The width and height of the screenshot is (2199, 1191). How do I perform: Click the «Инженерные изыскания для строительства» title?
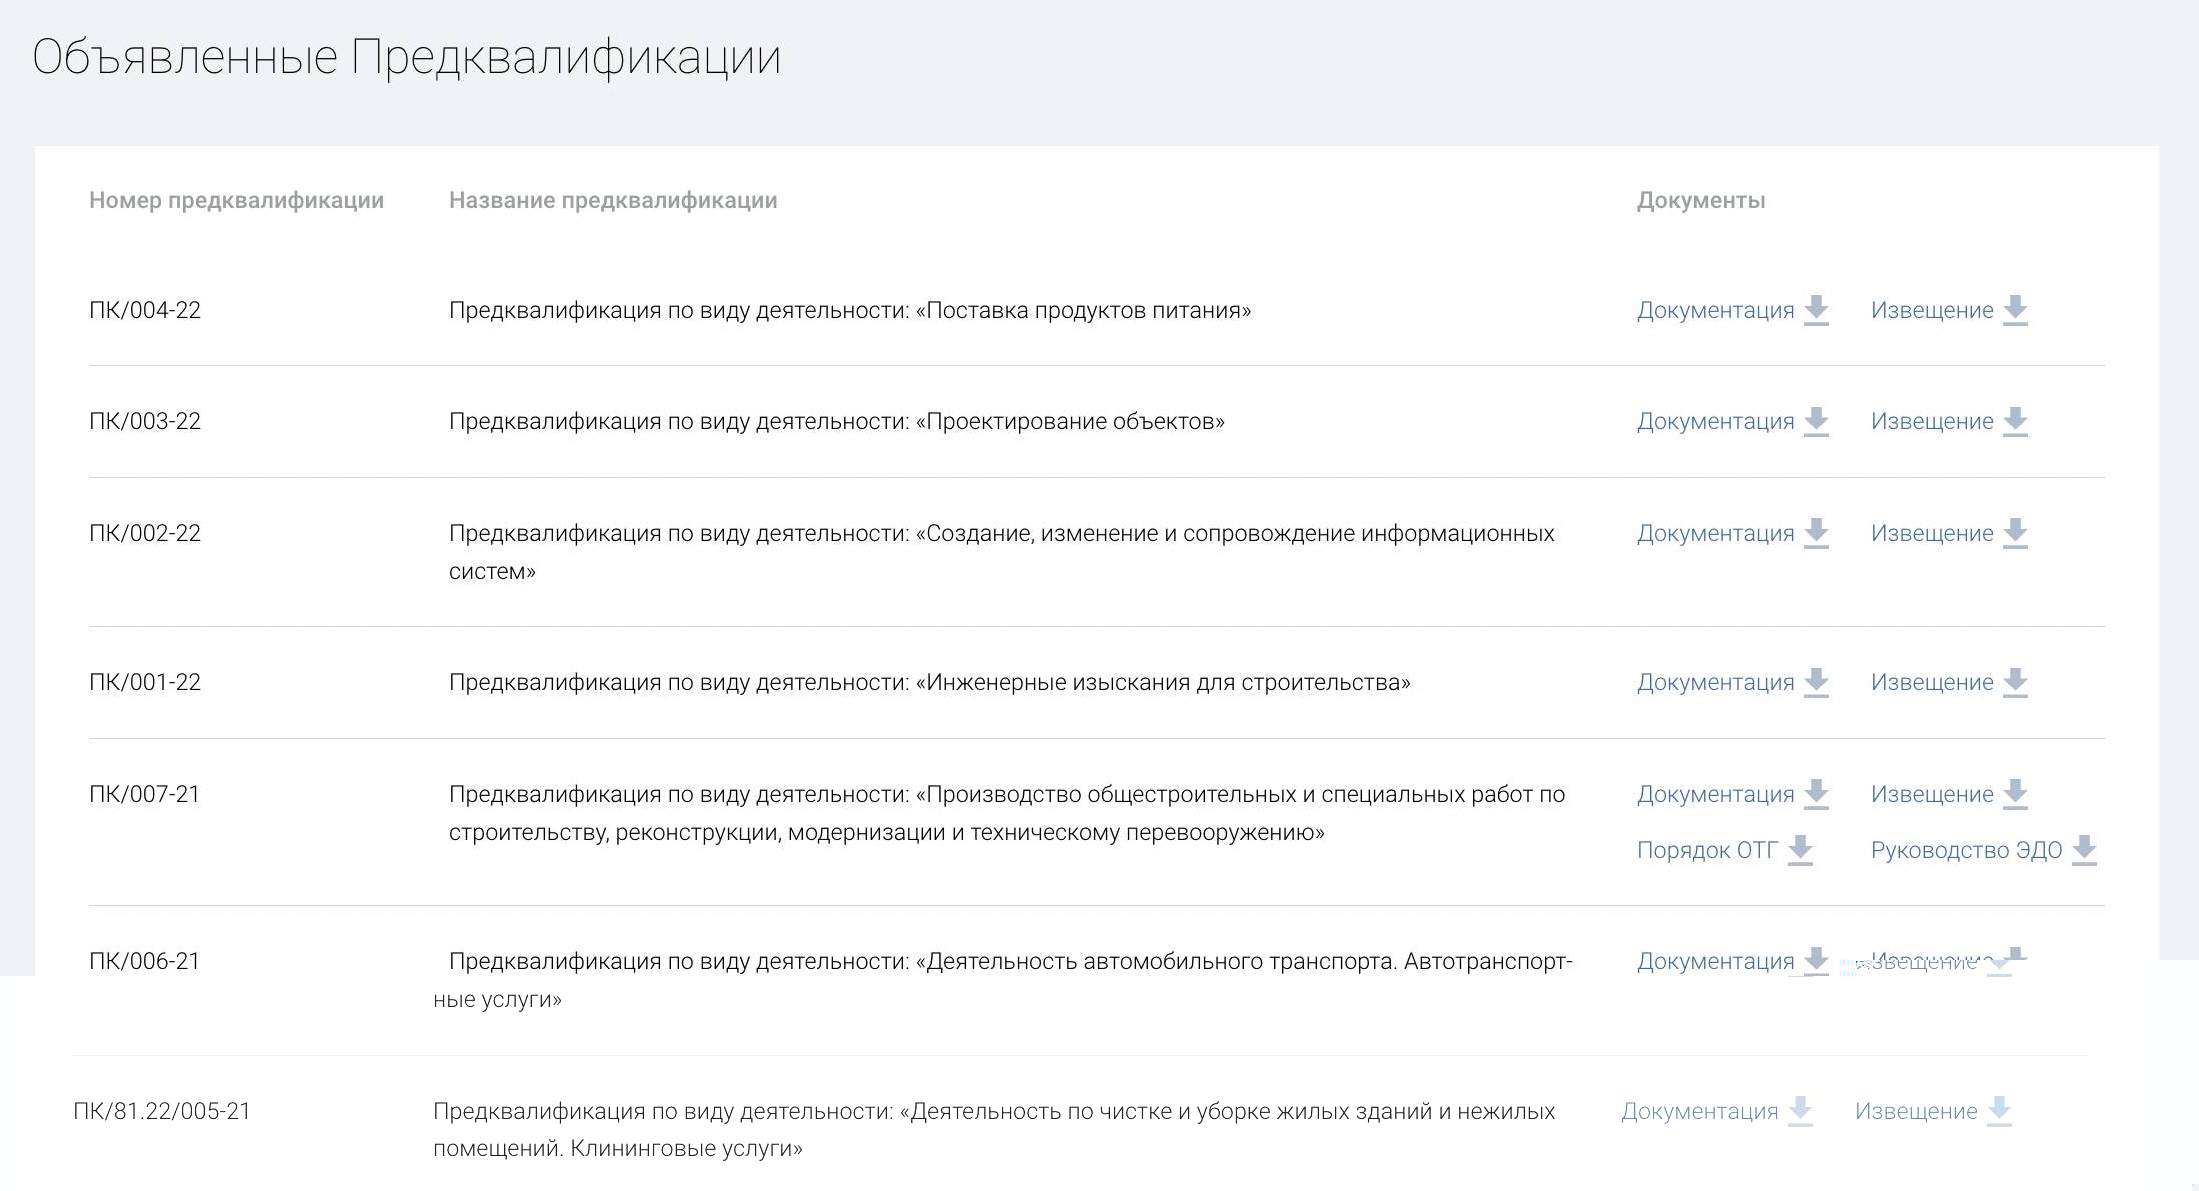(x=930, y=683)
